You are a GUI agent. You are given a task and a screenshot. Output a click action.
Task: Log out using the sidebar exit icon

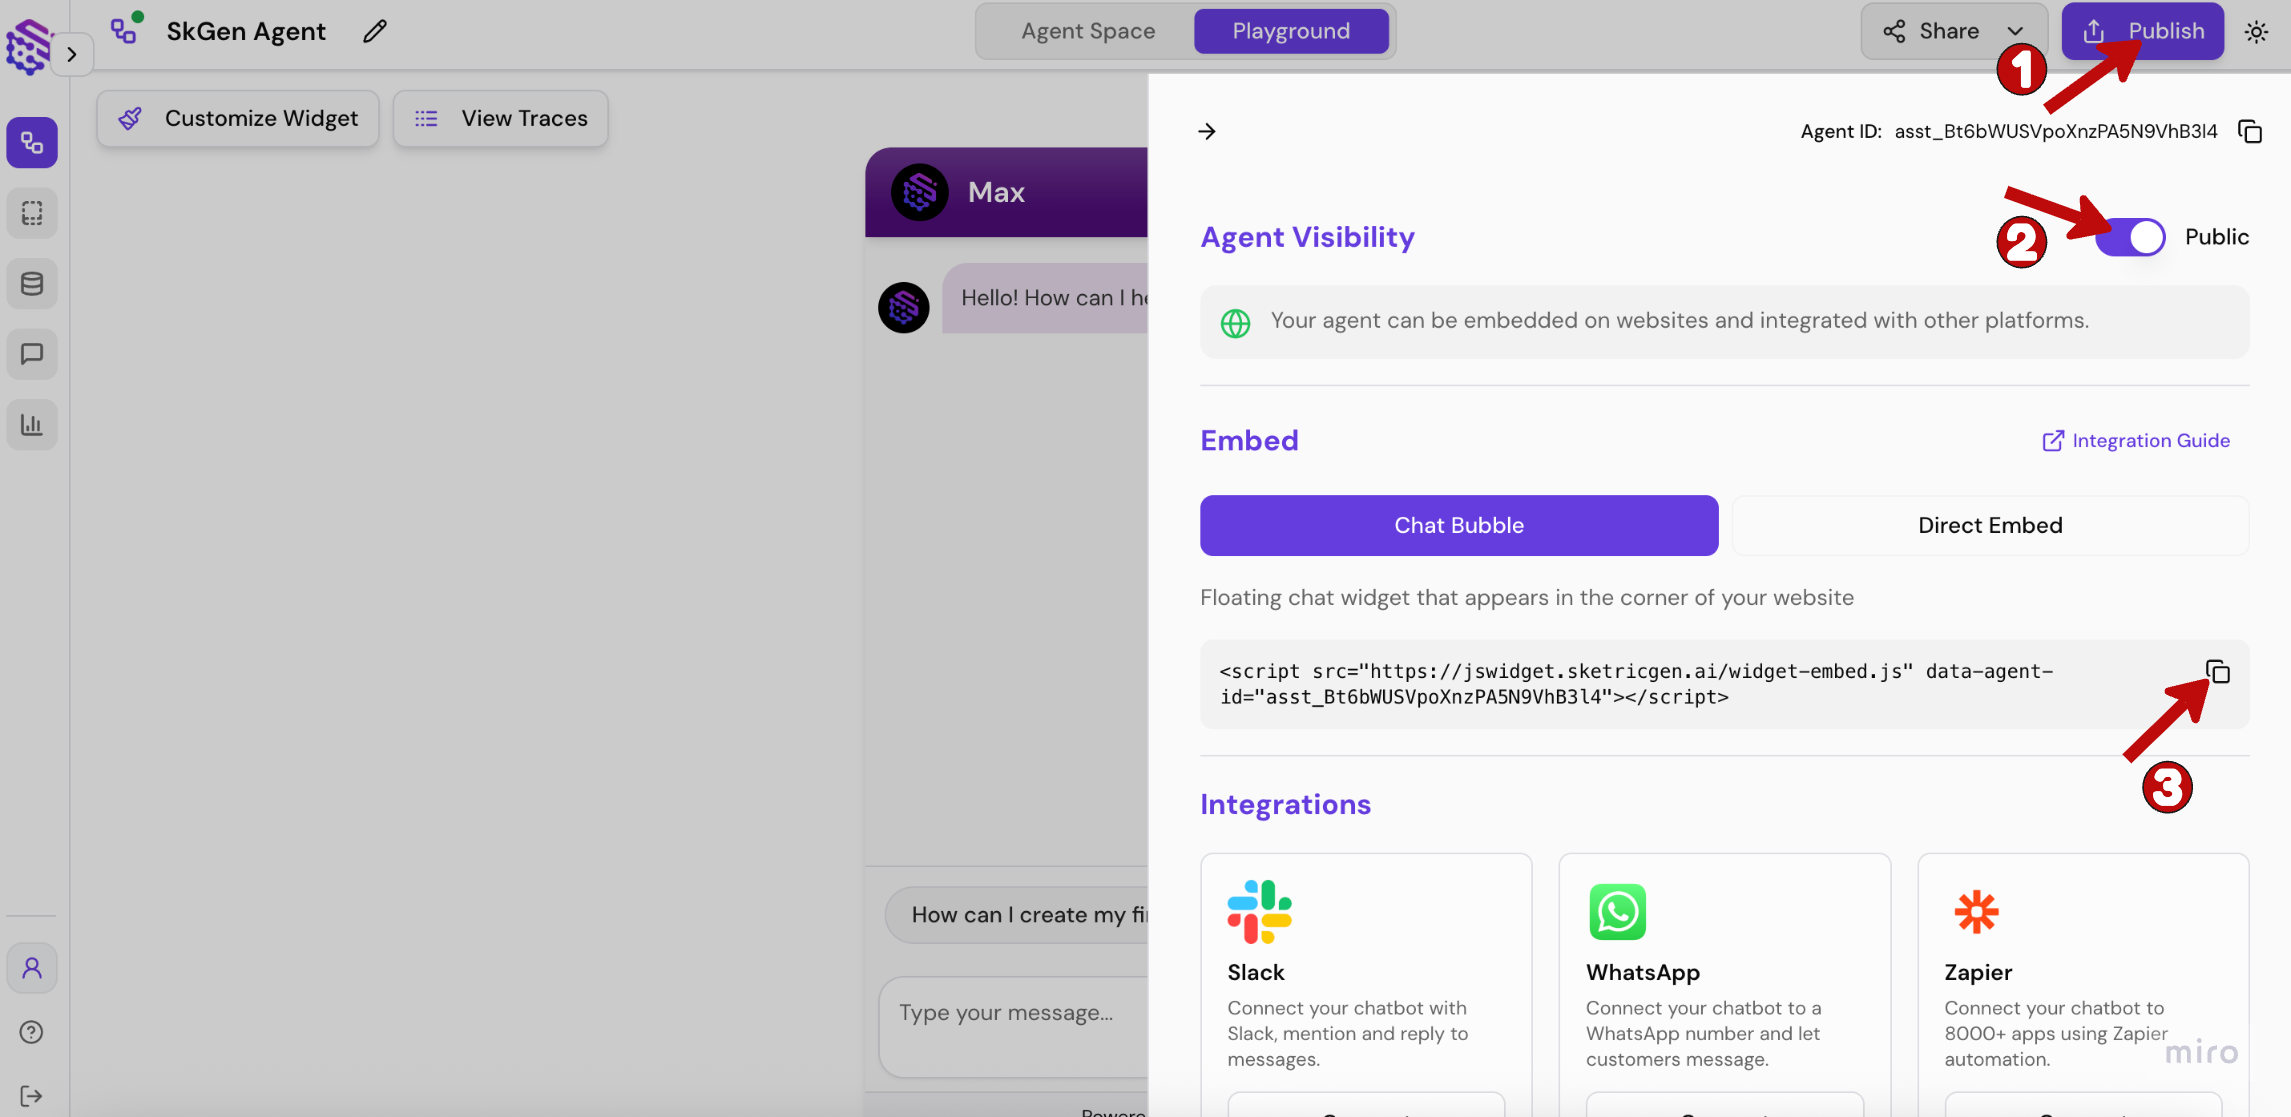[x=30, y=1095]
